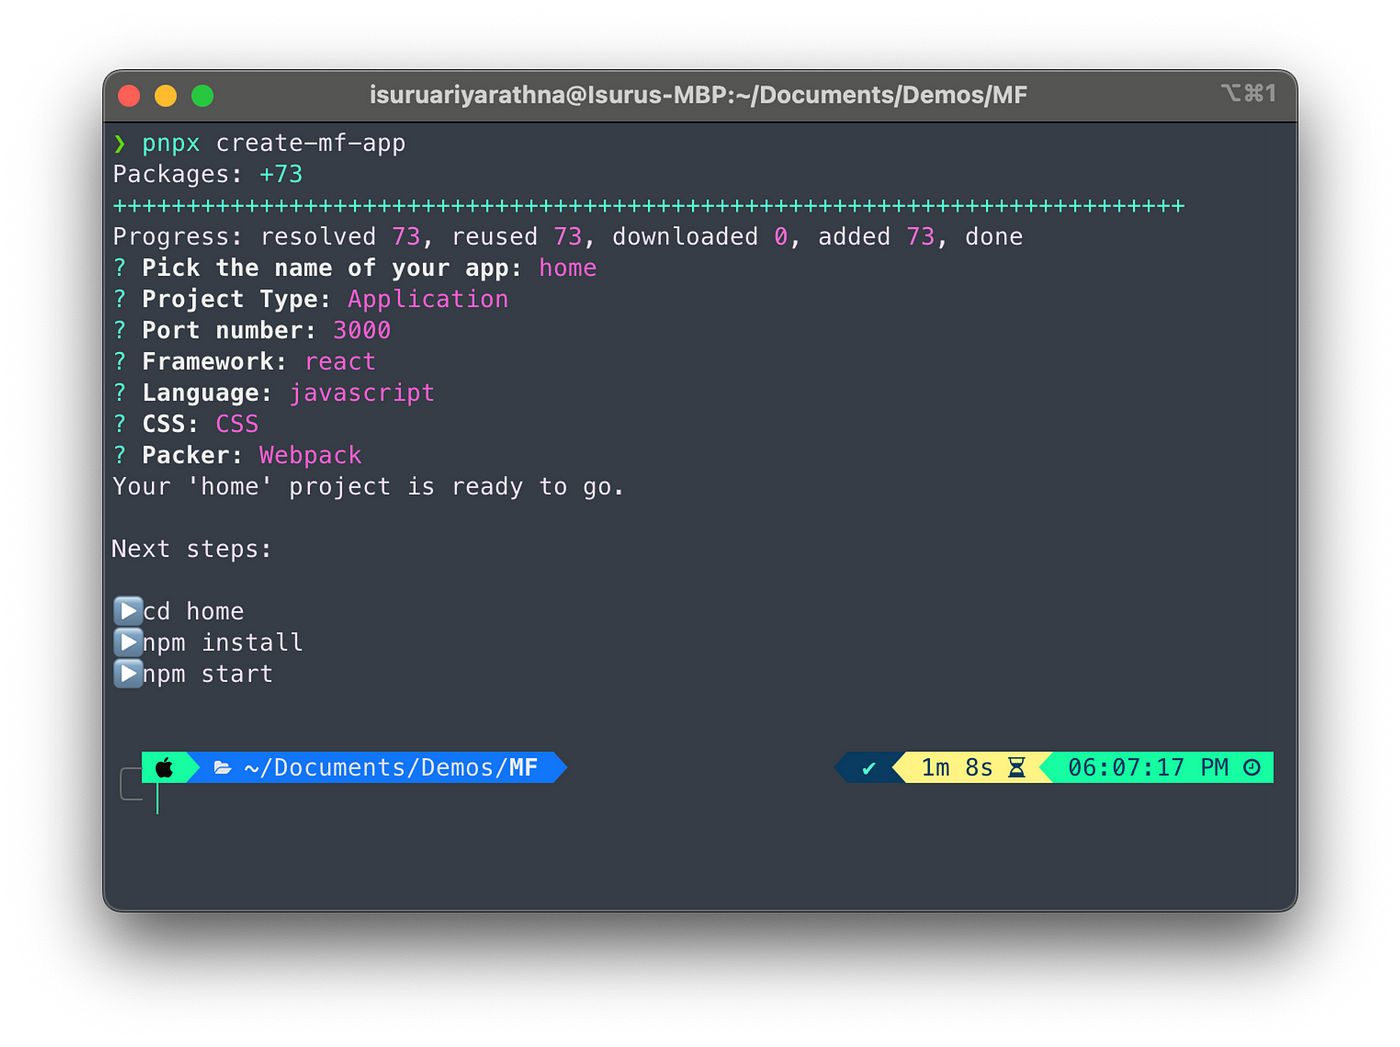1400x1047 pixels.
Task: Click the 'npm start' command text
Action: [x=207, y=674]
